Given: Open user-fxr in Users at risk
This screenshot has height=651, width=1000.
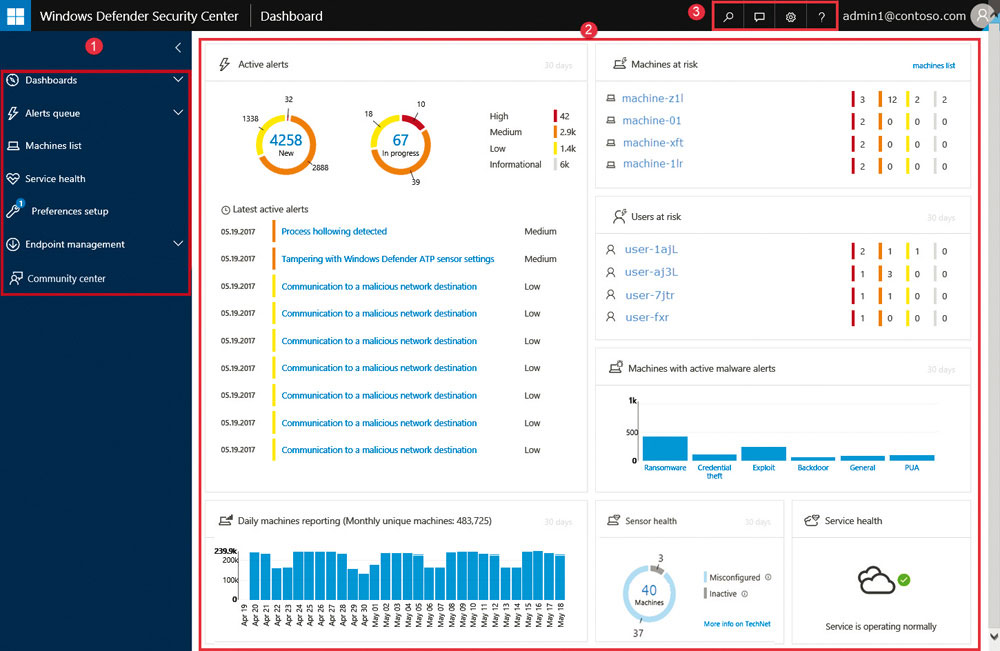Looking at the screenshot, I should [647, 318].
